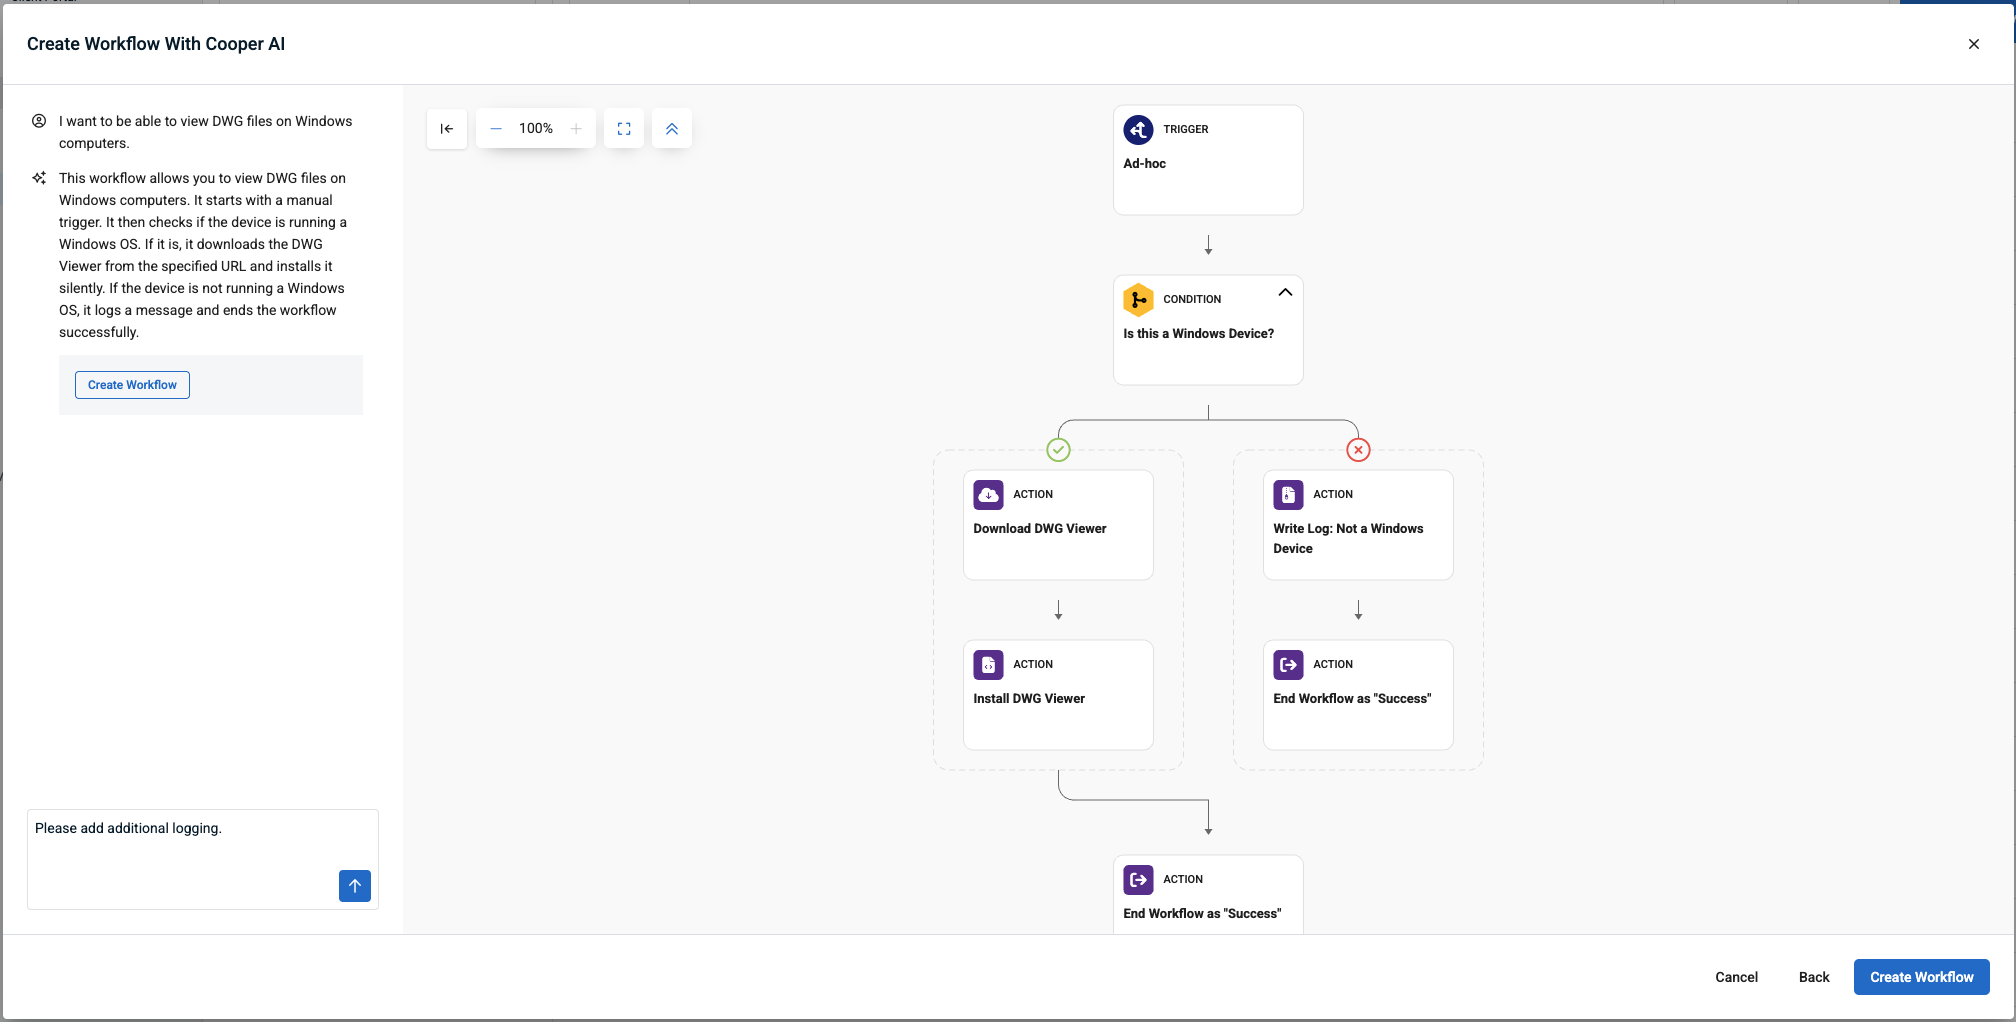Collapse the chat side panel
This screenshot has width=2016, height=1022.
pyautogui.click(x=447, y=129)
